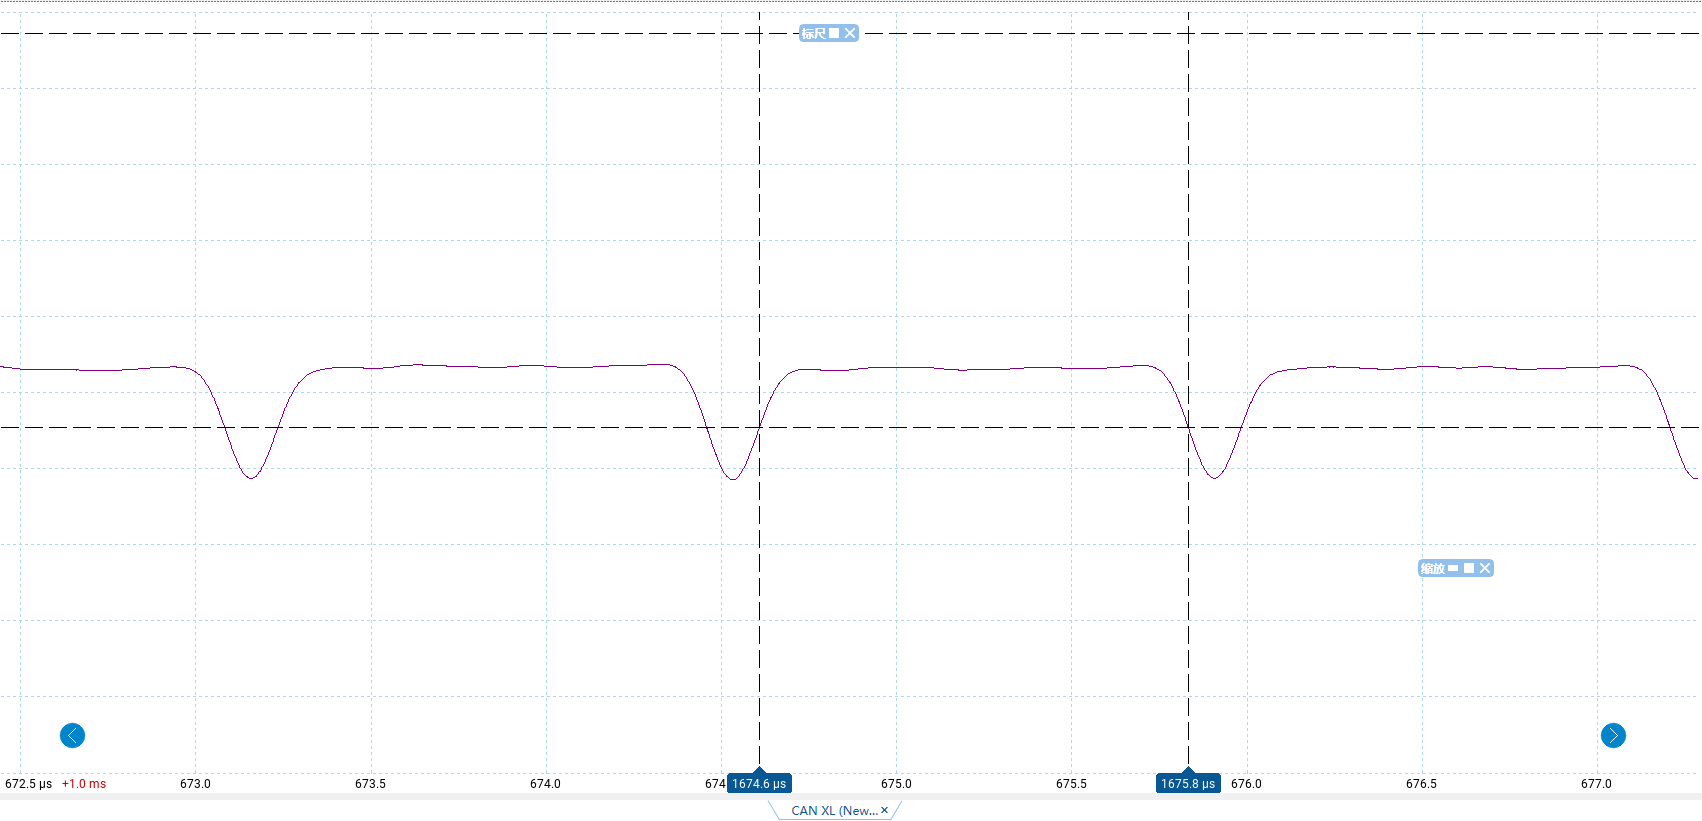The width and height of the screenshot is (1702, 821).
Task: Close the CAN XL tab
Action: pos(884,811)
